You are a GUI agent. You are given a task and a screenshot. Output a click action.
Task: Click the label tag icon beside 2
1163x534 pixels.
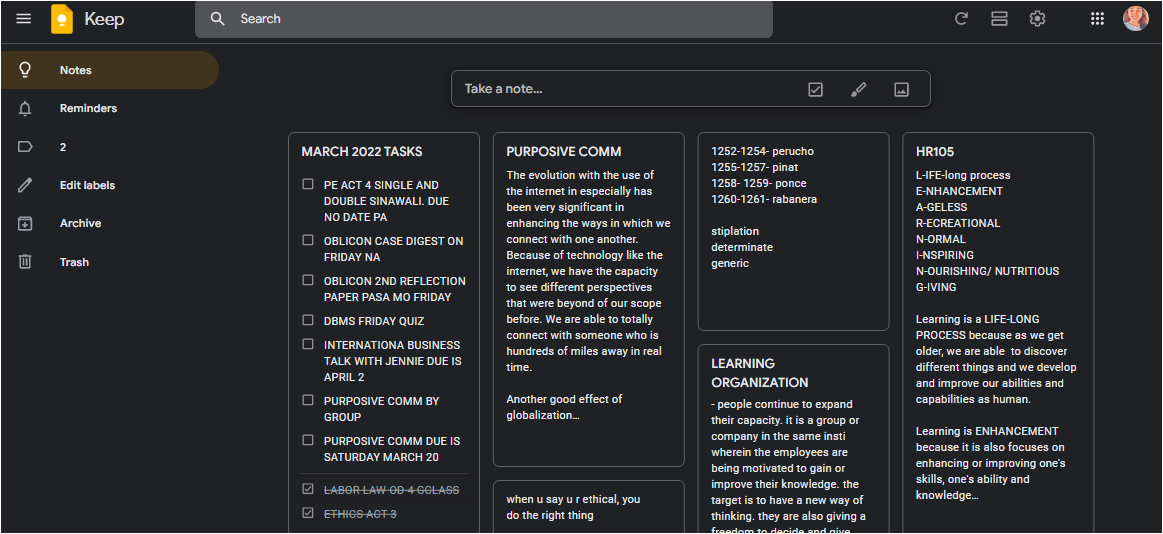click(x=24, y=147)
